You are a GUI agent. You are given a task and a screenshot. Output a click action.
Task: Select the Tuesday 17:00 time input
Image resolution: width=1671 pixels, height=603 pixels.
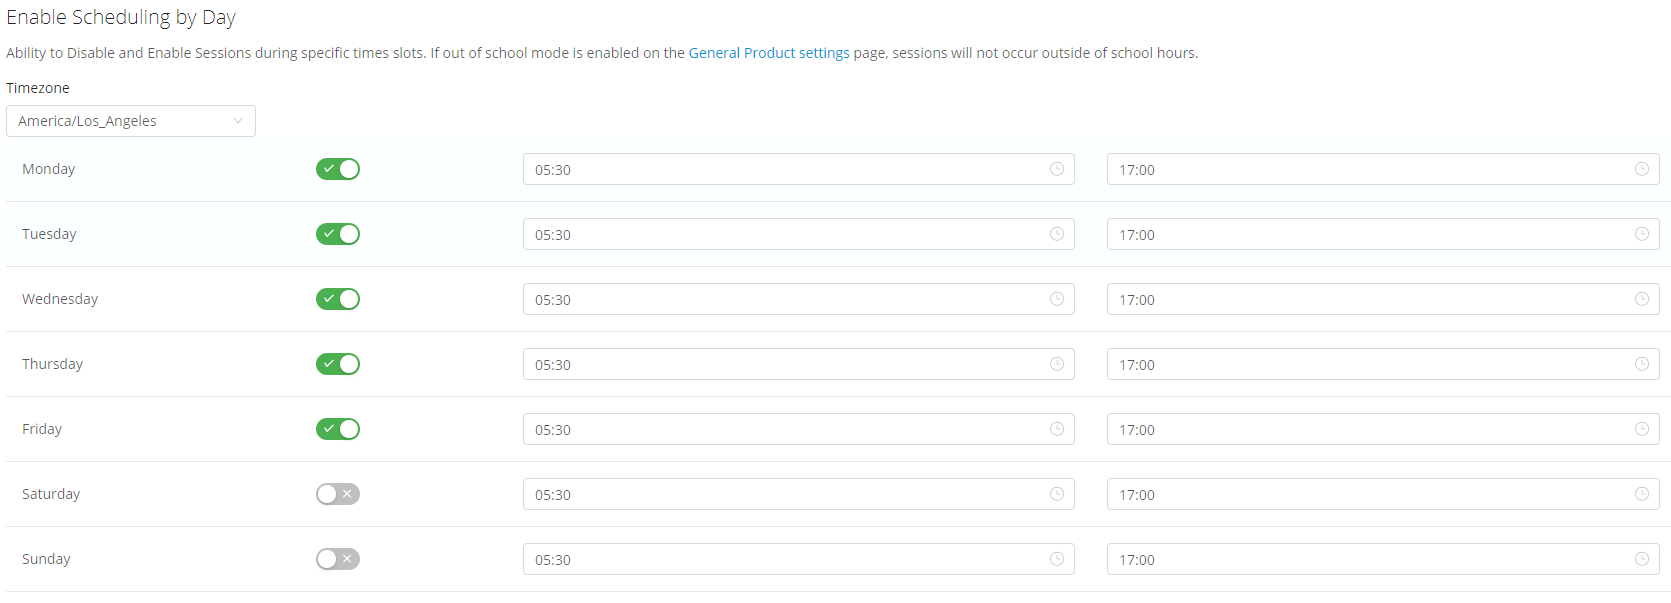(1380, 234)
